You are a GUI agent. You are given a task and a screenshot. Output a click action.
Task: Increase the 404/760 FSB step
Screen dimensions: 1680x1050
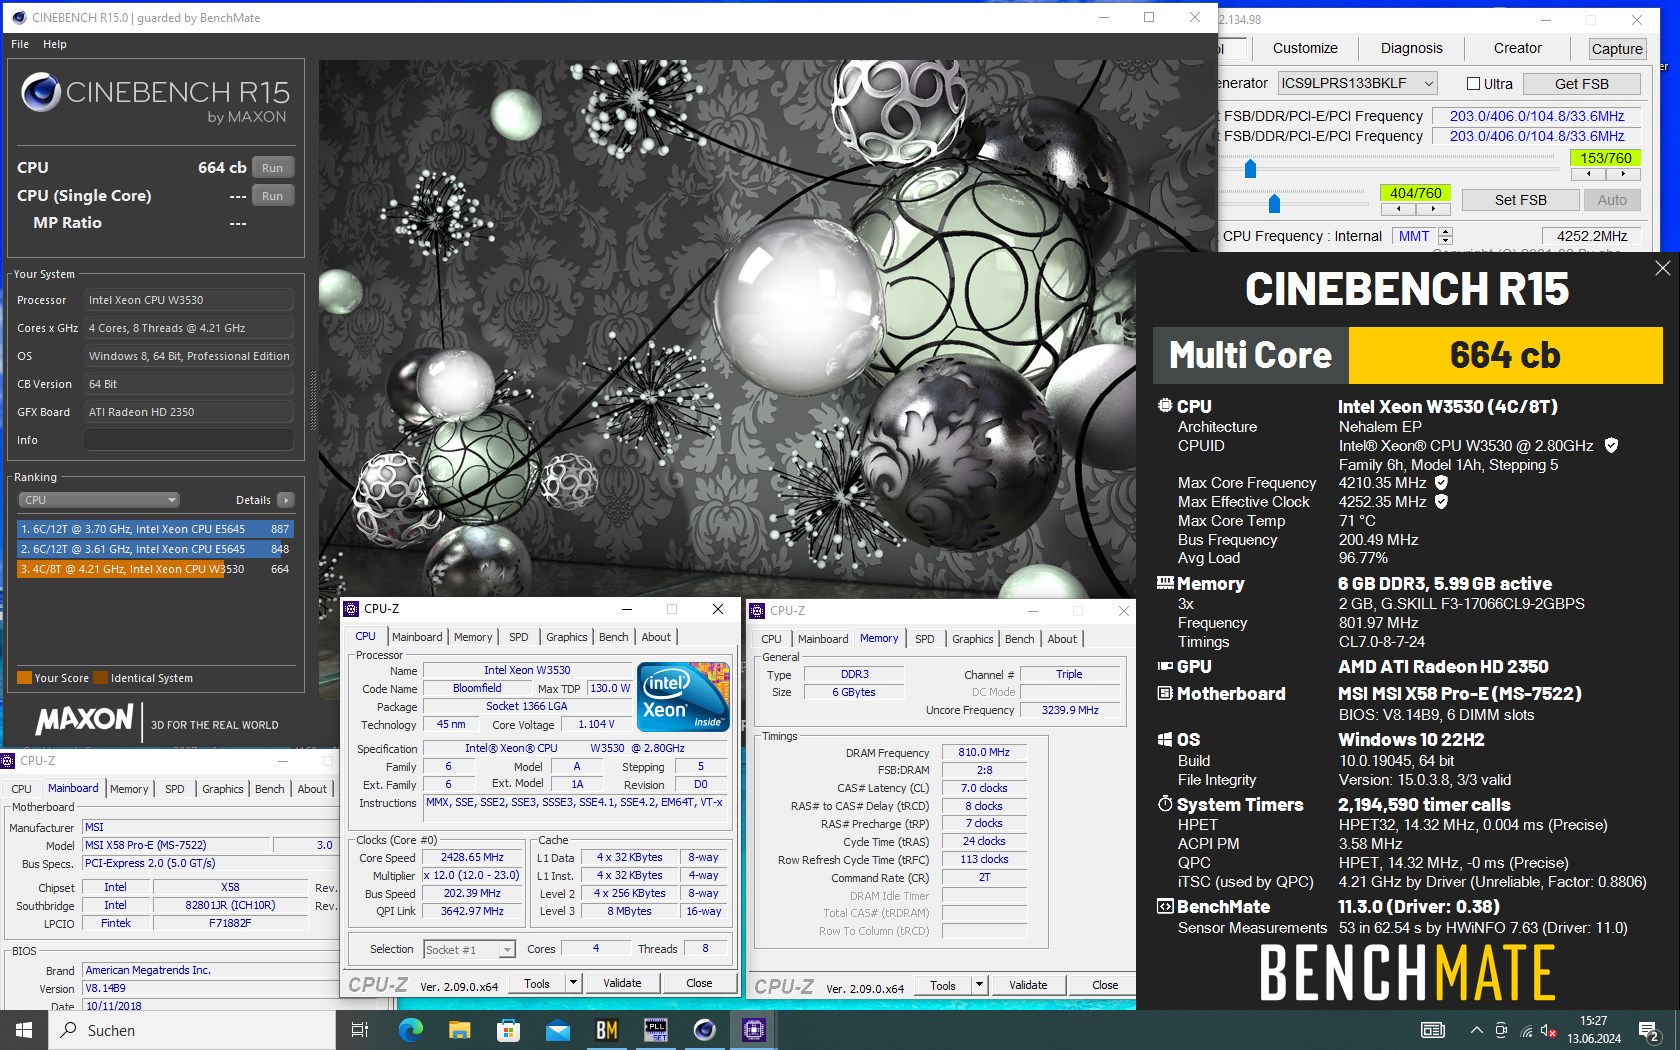[1433, 209]
